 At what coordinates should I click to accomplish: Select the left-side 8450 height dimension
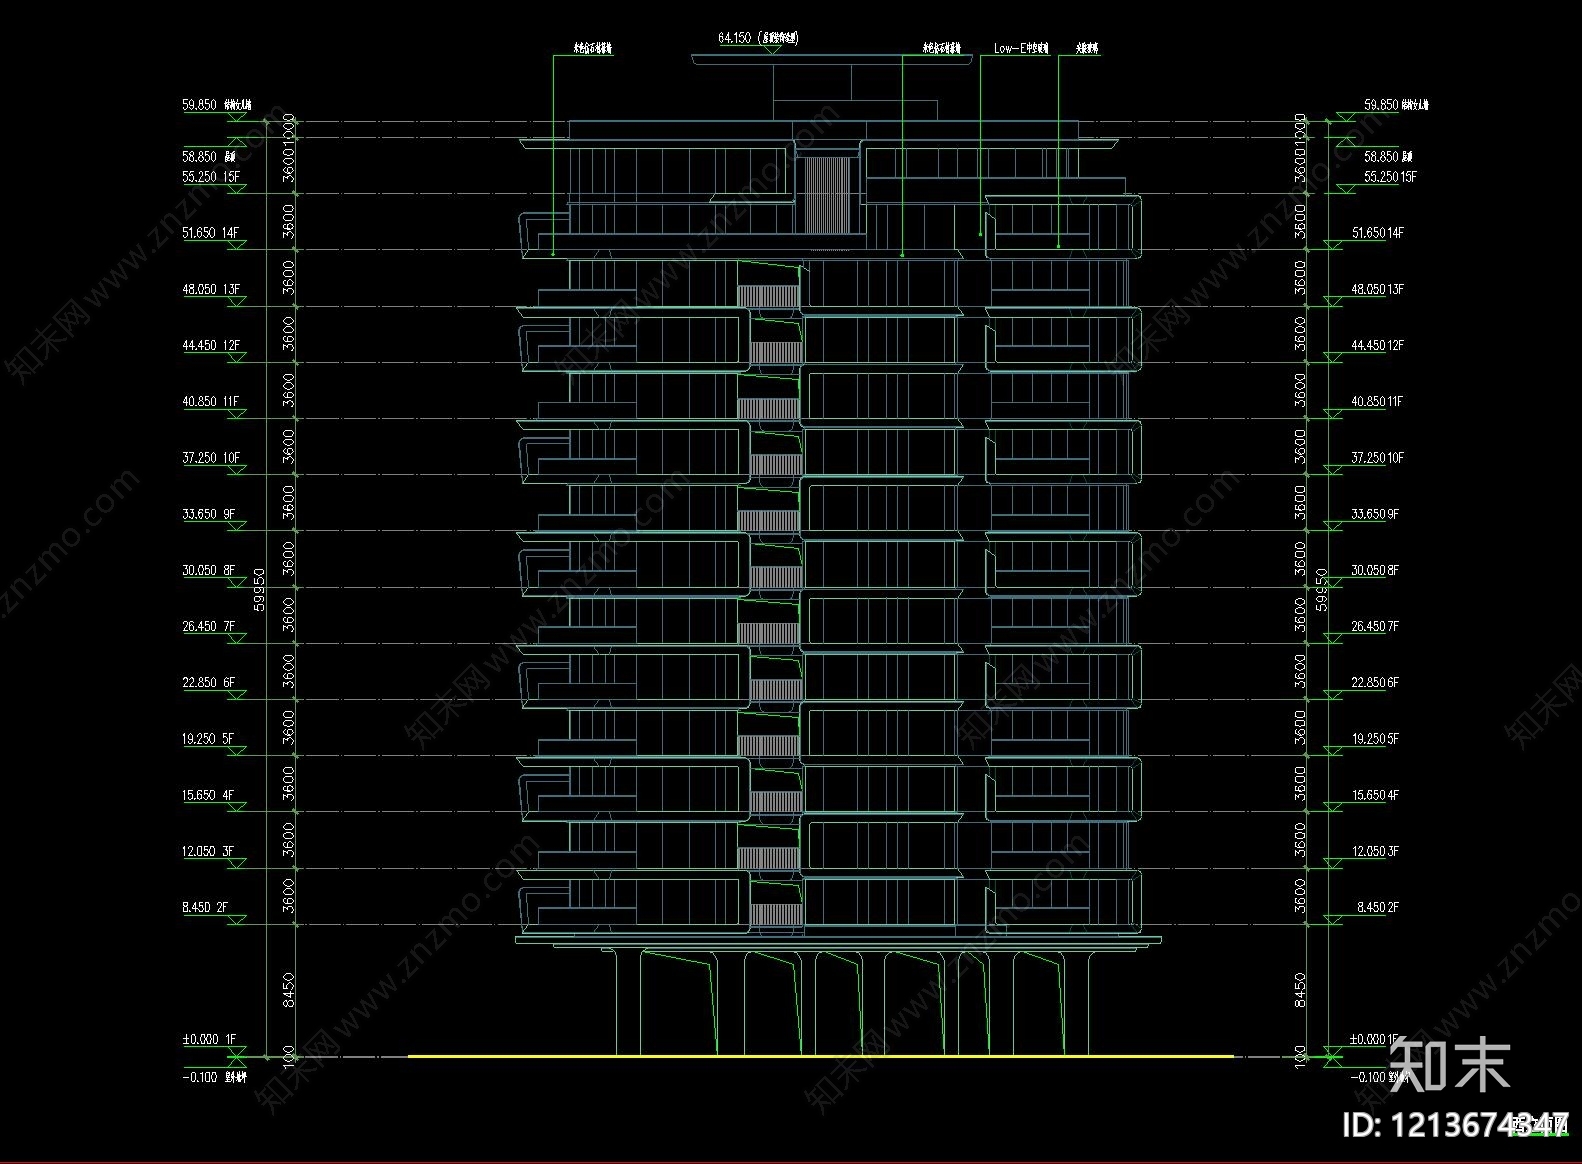point(289,989)
